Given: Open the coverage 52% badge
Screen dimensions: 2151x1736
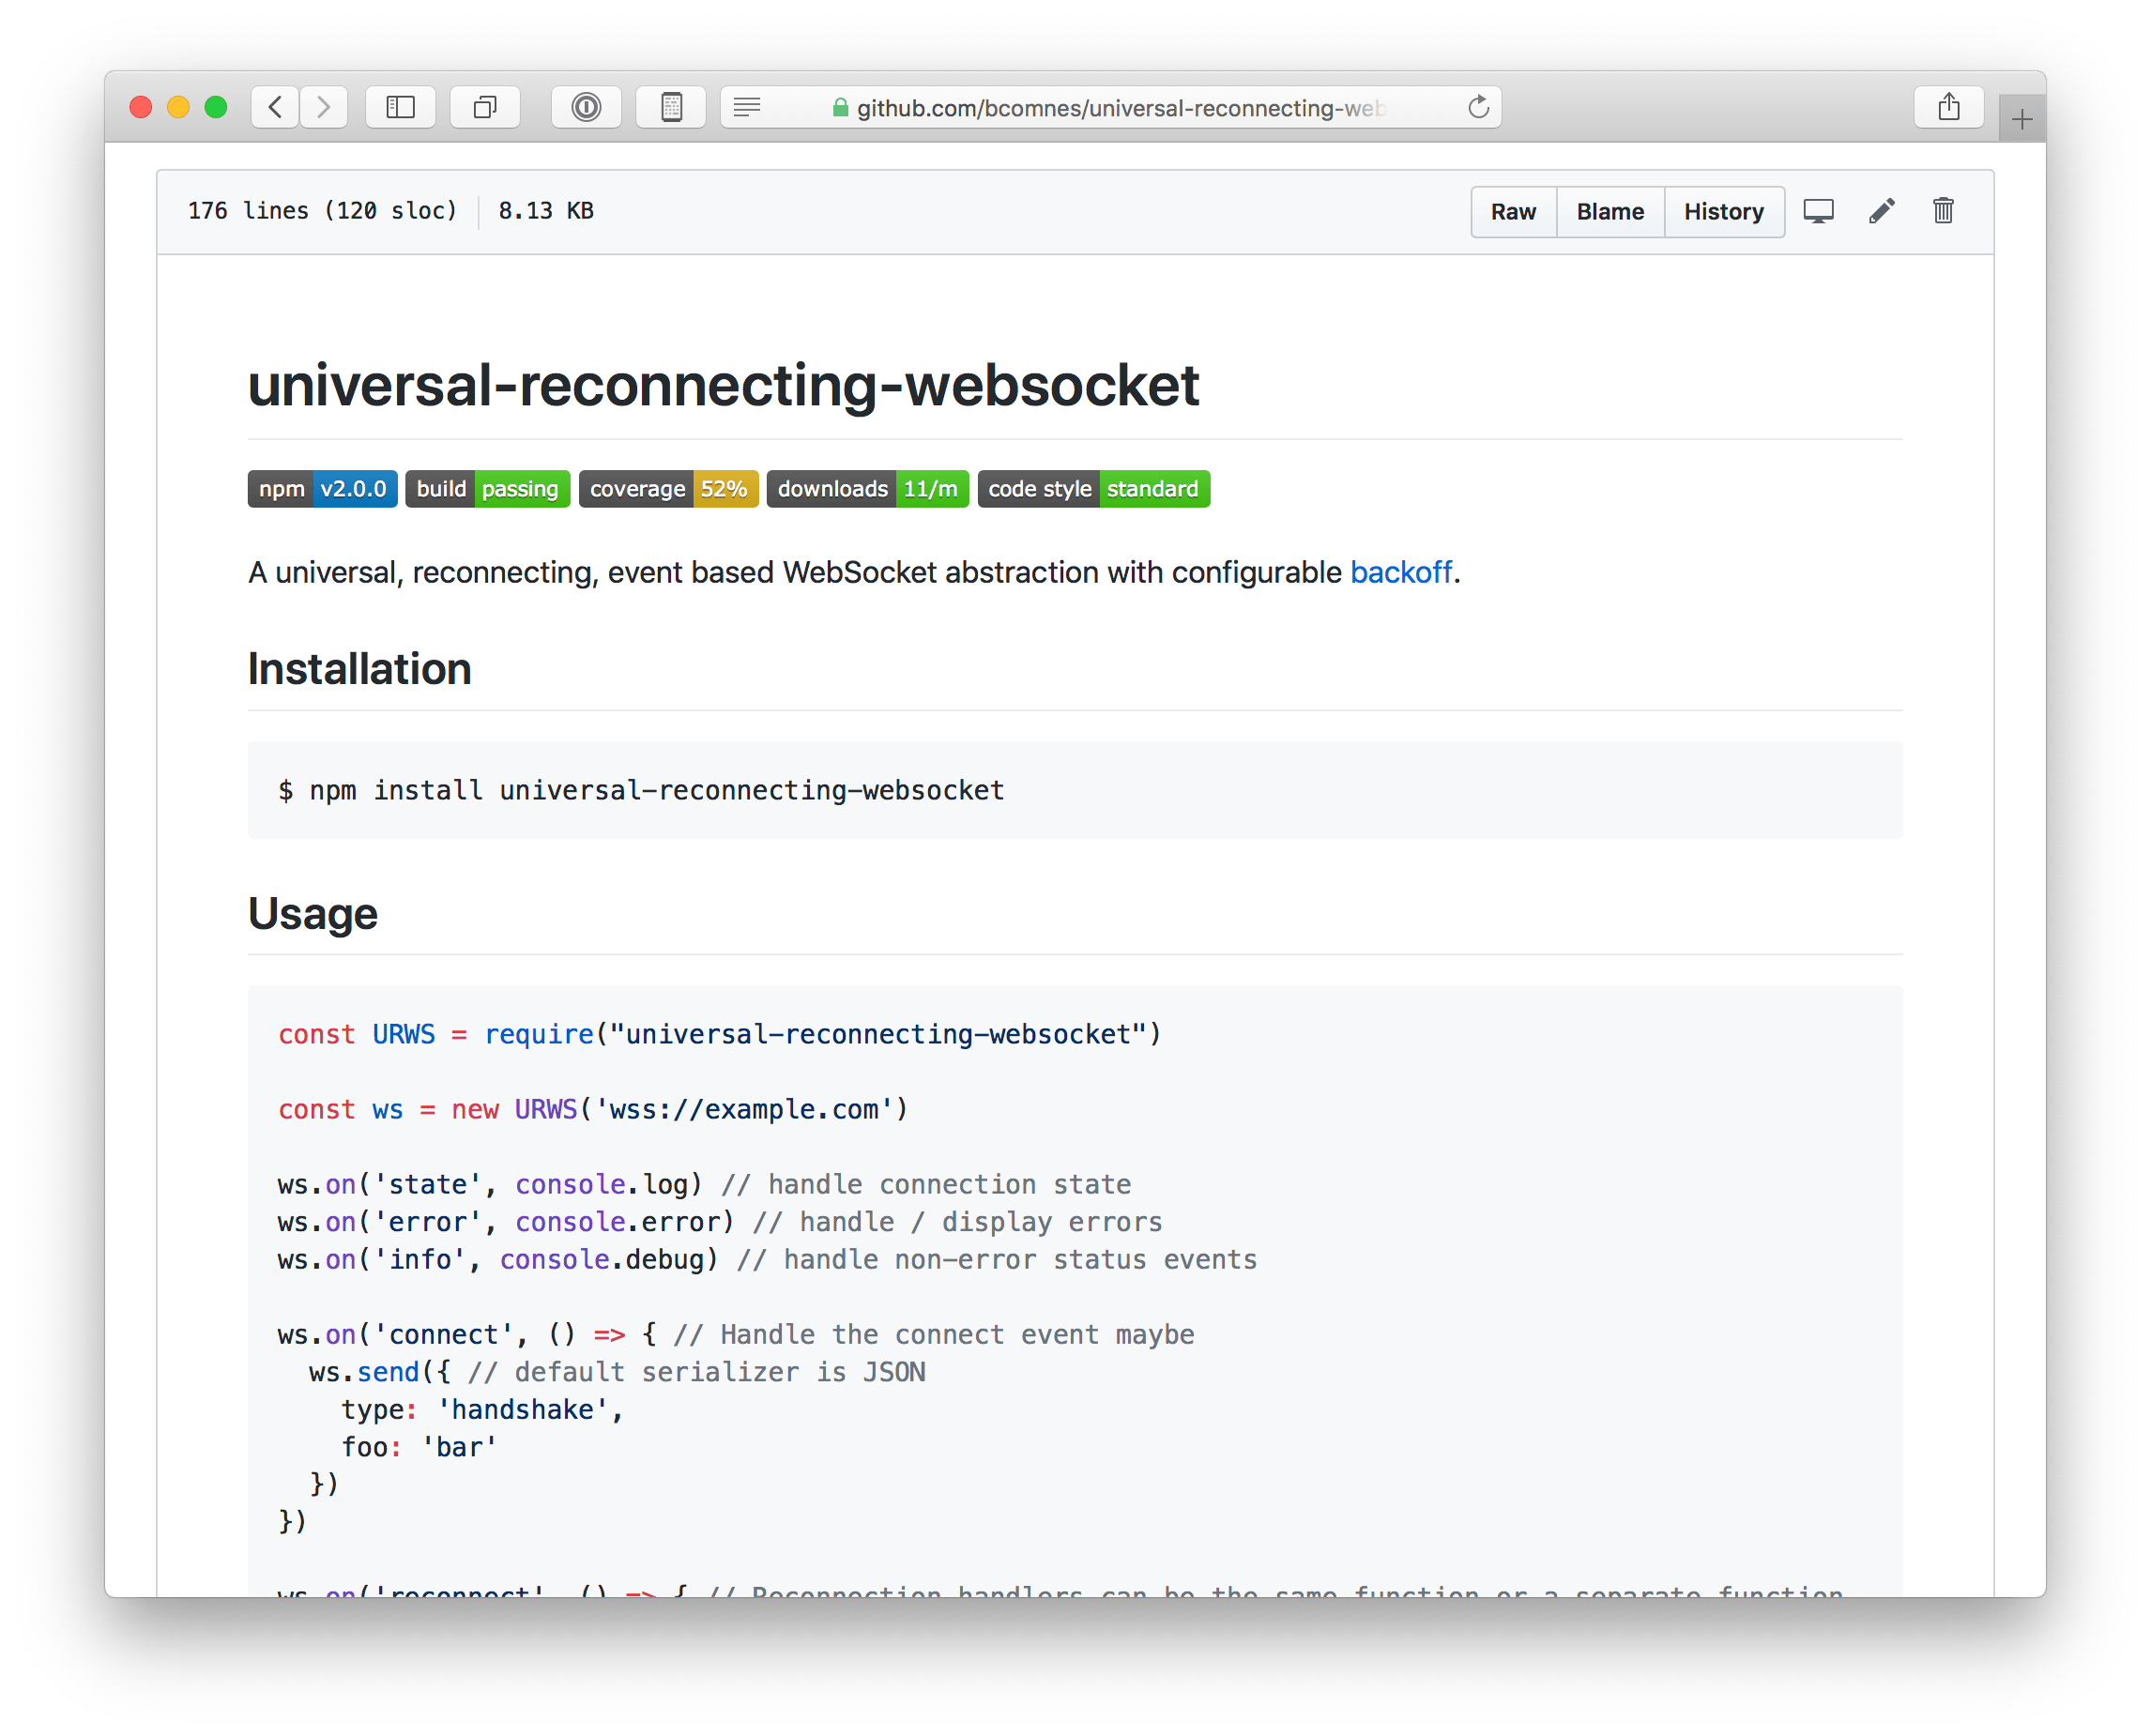Looking at the screenshot, I should tap(668, 489).
